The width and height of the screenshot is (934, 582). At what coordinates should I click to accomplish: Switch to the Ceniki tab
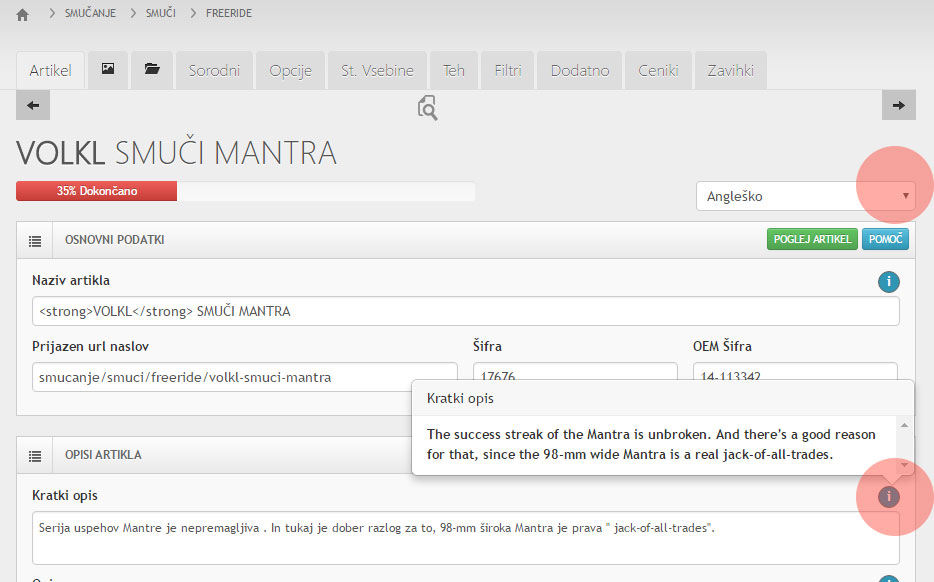pyautogui.click(x=658, y=70)
